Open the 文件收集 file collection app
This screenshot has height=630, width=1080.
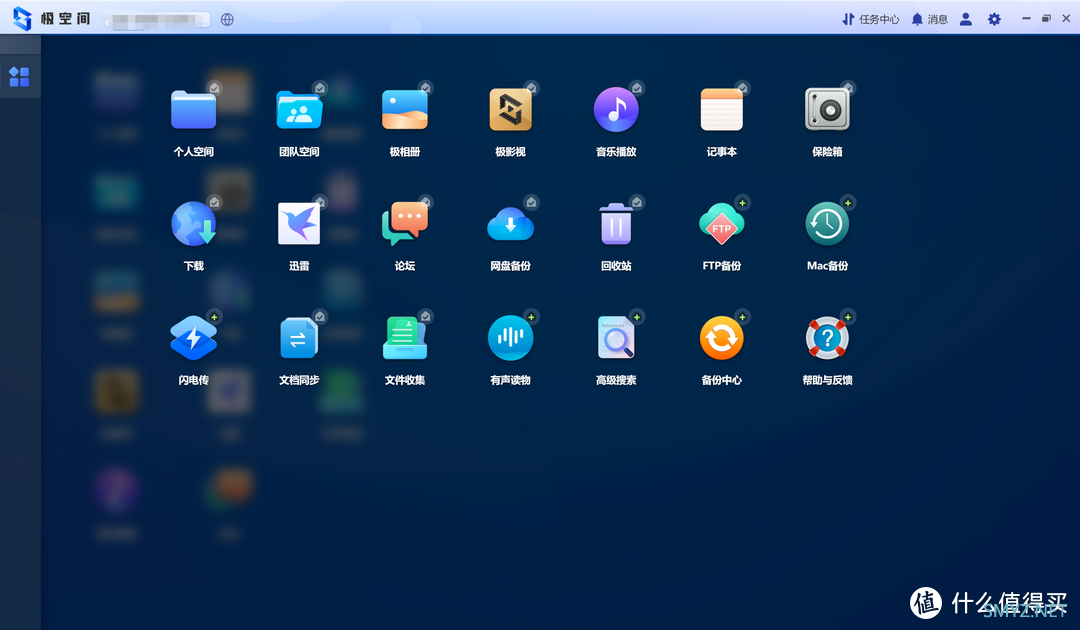point(405,339)
